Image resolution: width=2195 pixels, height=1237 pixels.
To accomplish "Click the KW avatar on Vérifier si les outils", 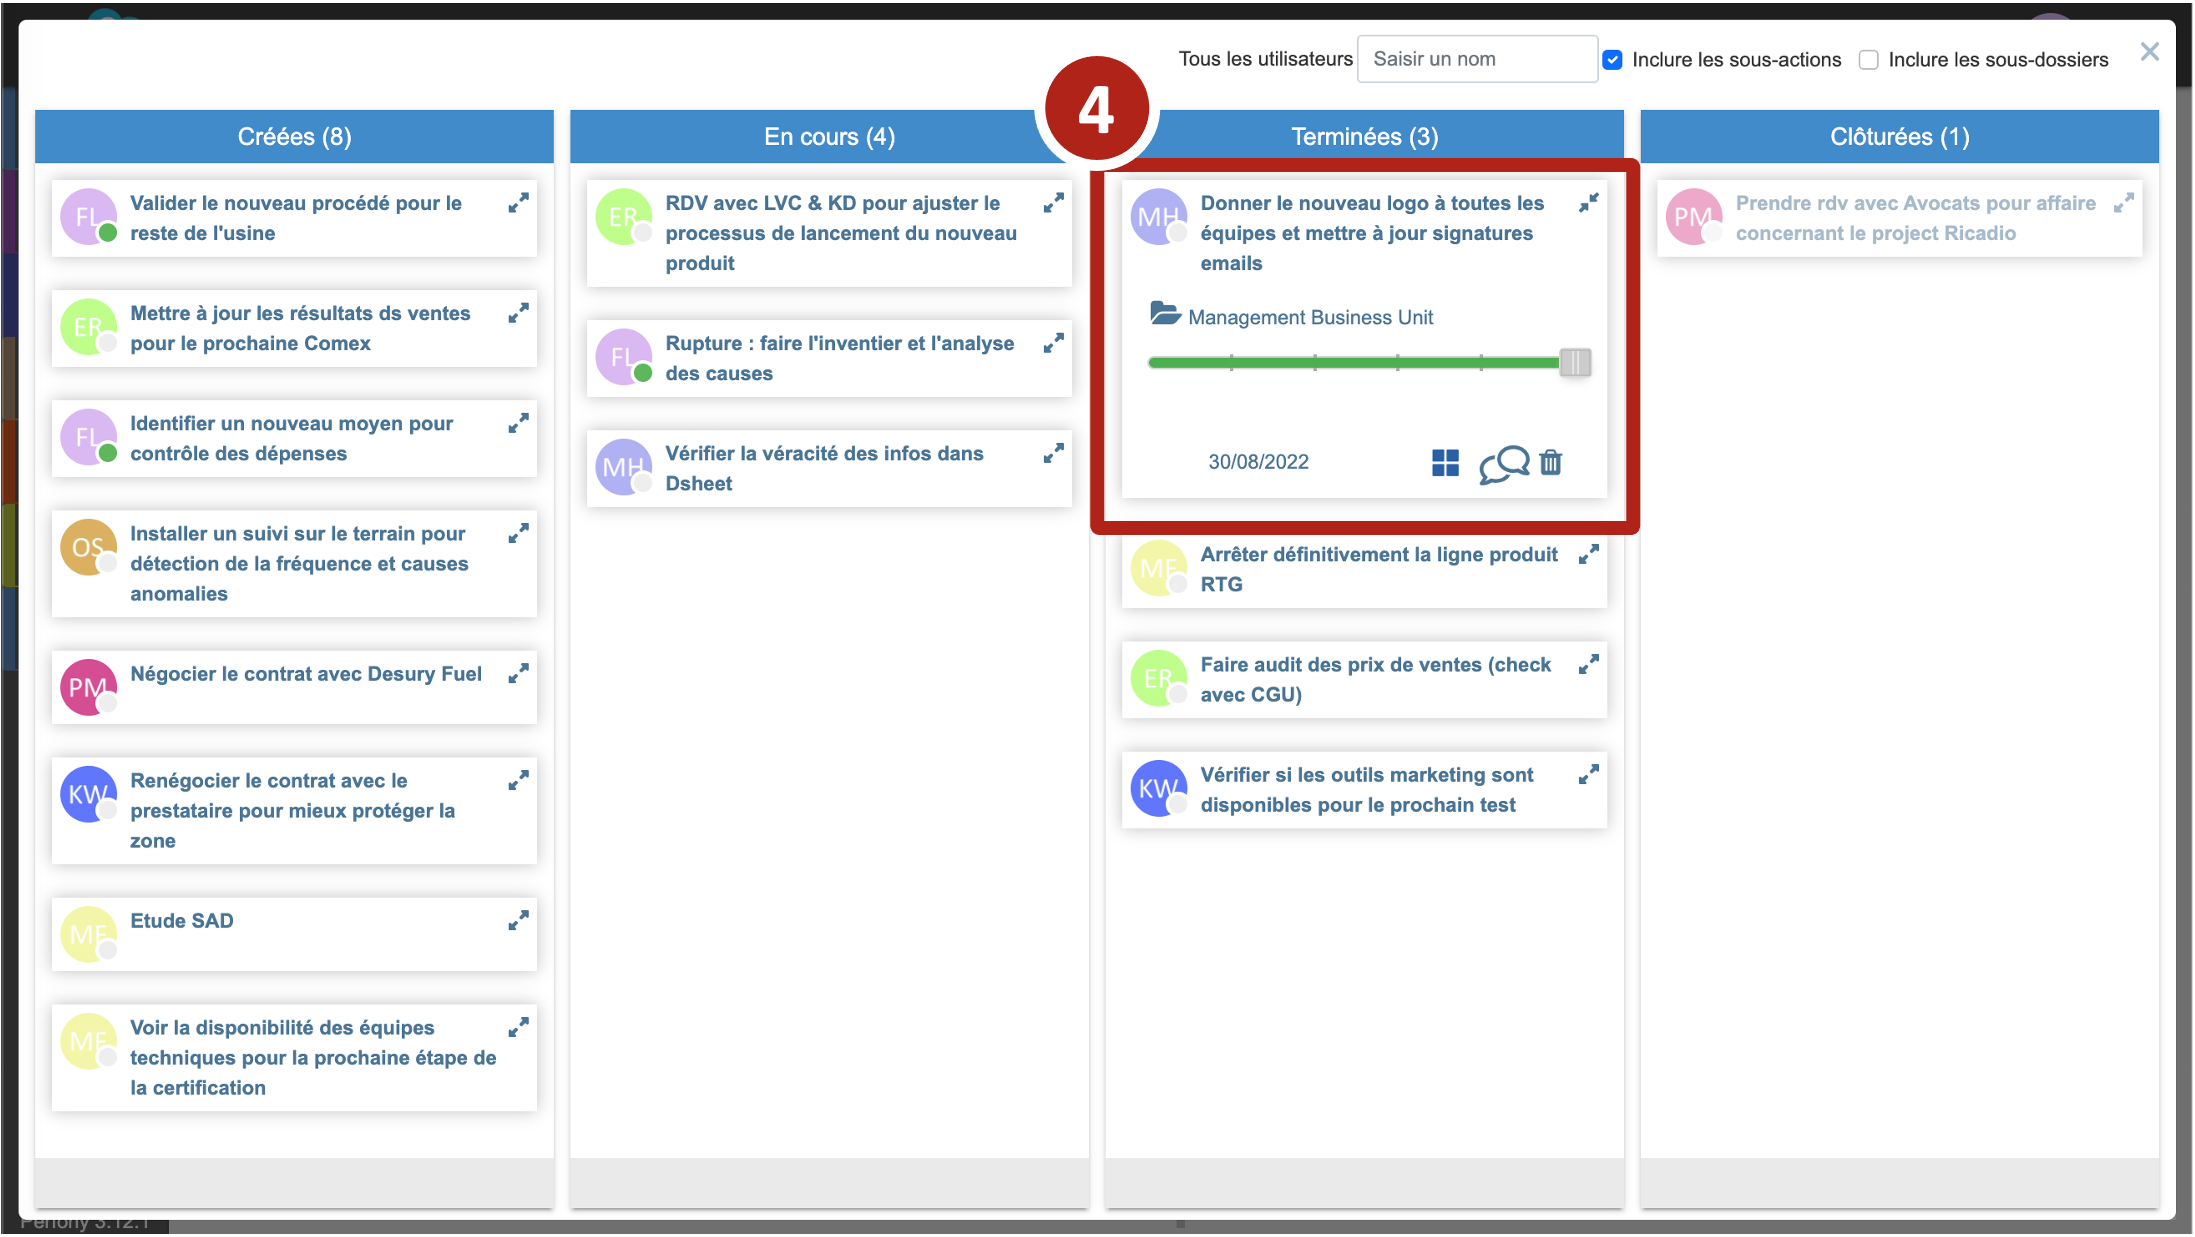I will pyautogui.click(x=1158, y=788).
